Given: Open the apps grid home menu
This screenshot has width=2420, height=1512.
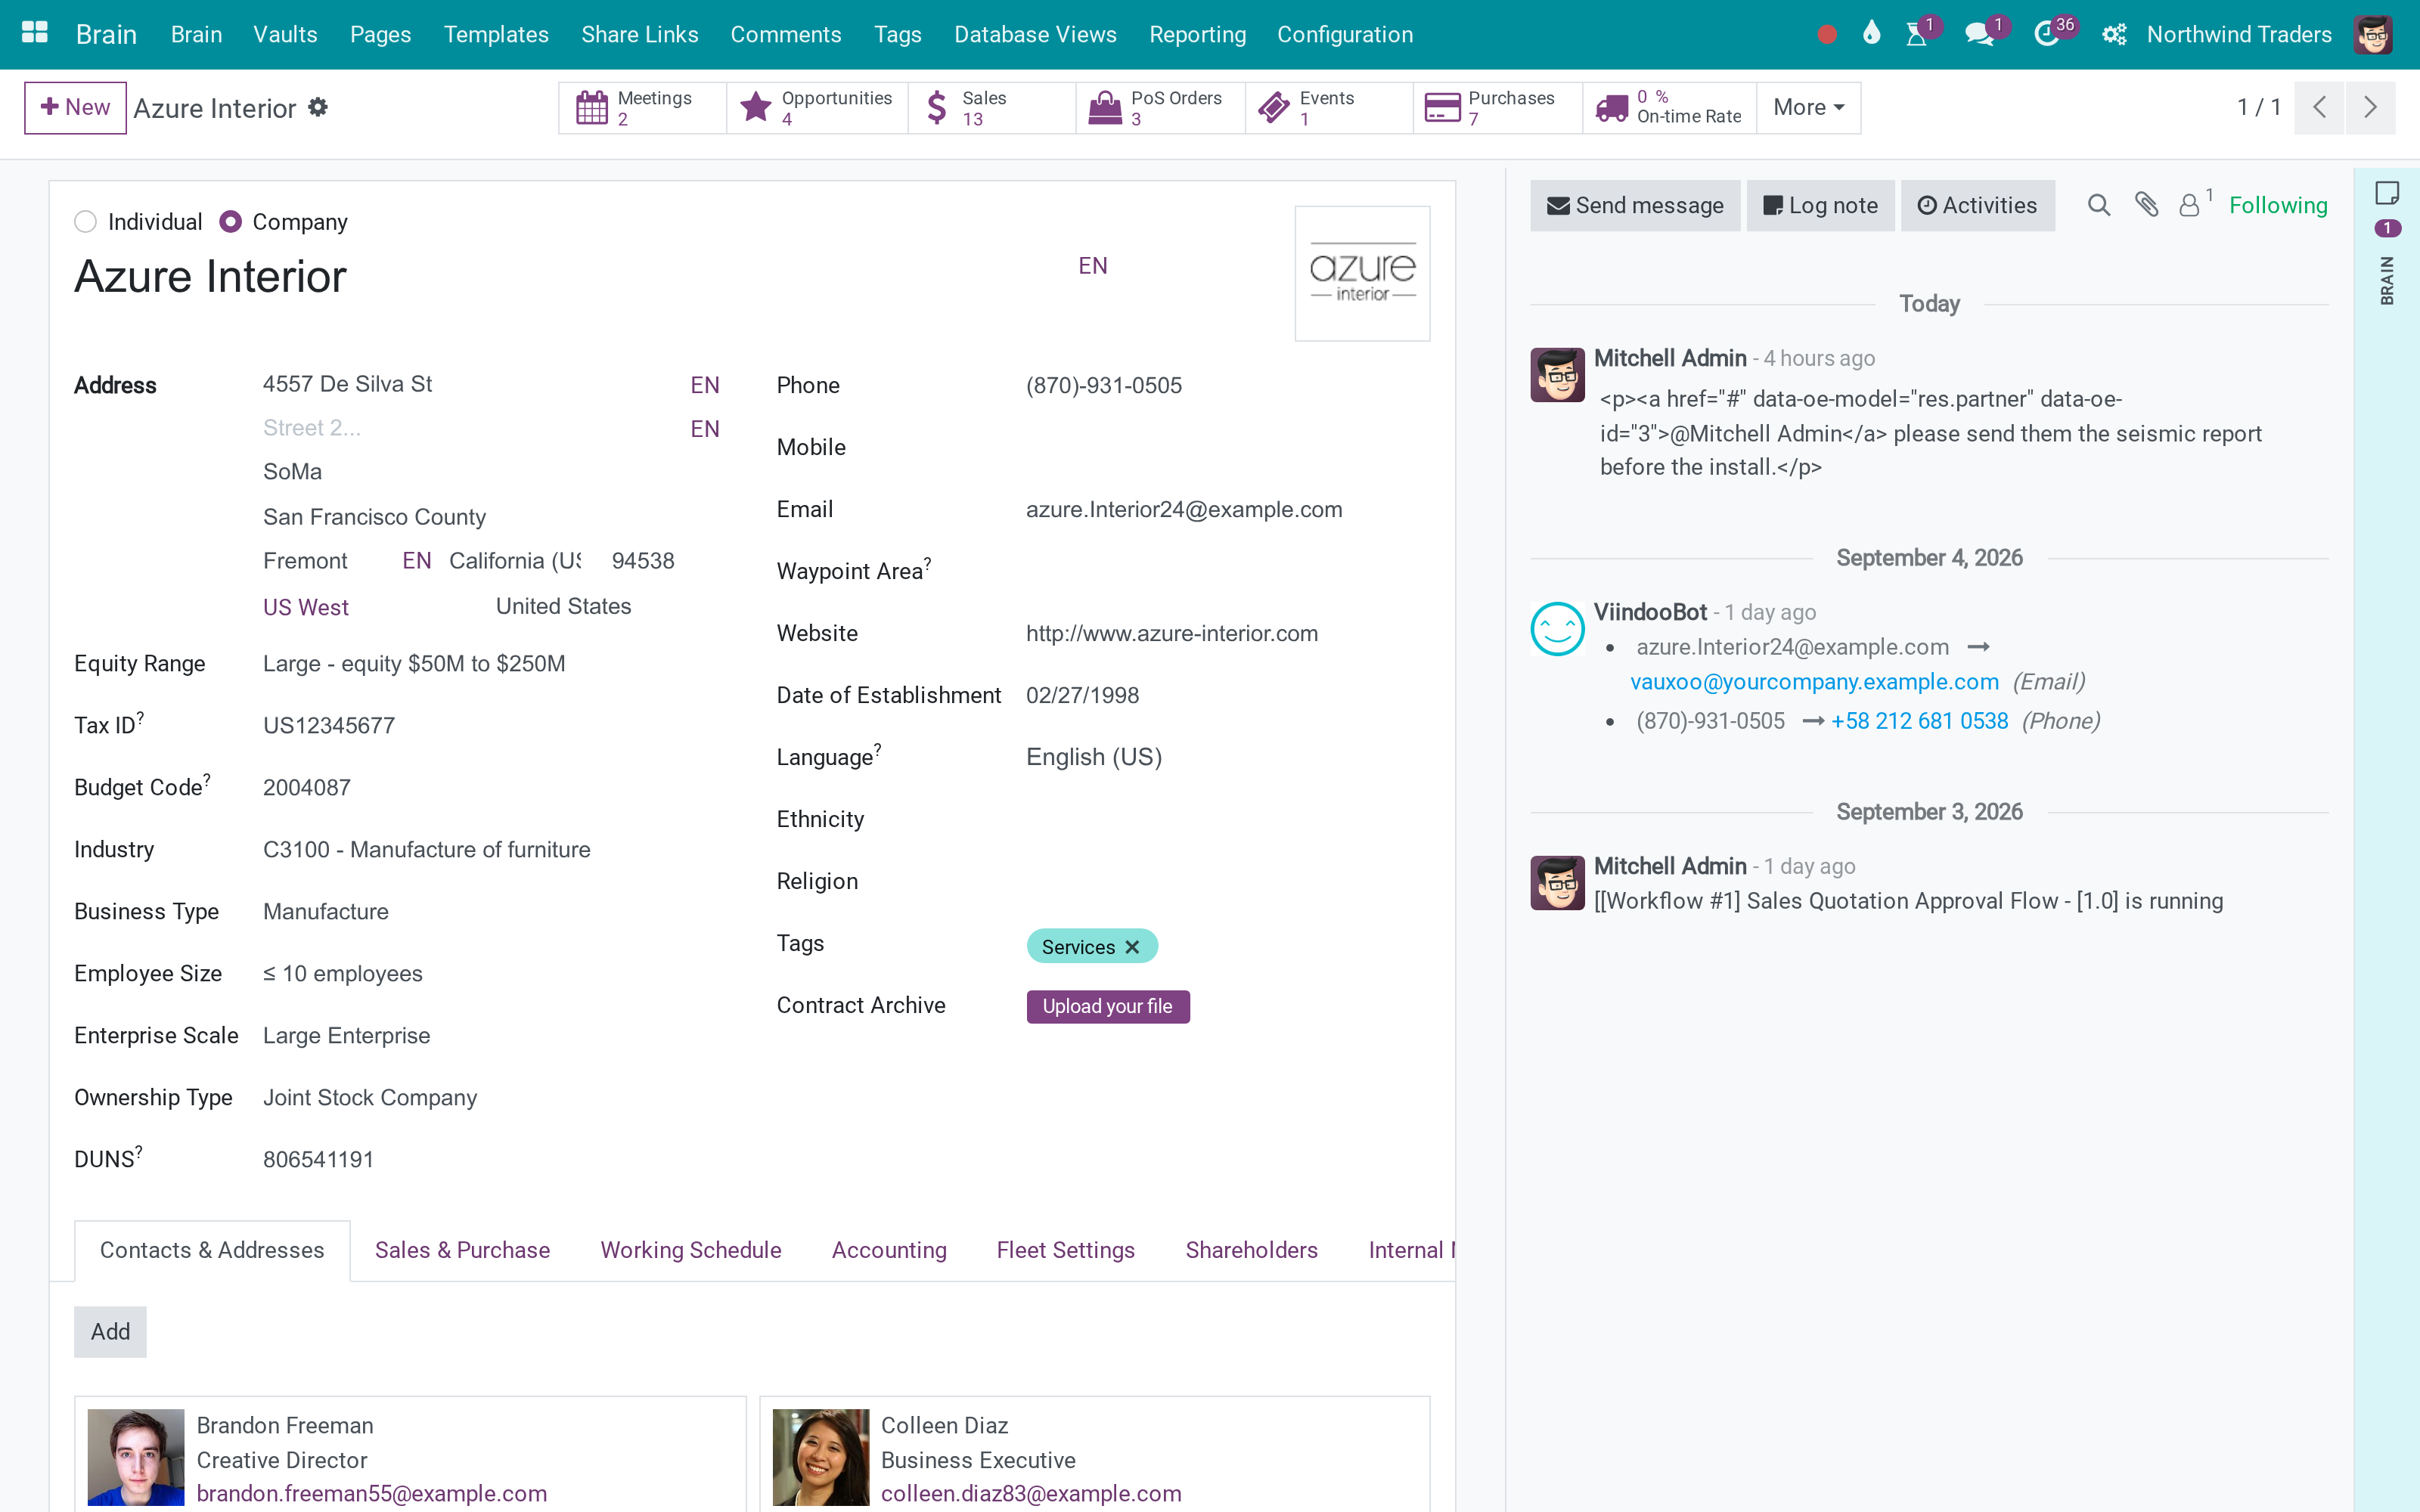Looking at the screenshot, I should click(x=35, y=34).
